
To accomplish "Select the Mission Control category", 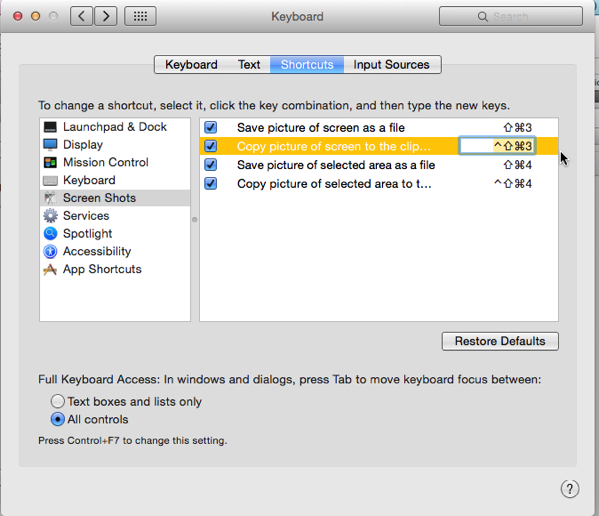I will pyautogui.click(x=115, y=162).
